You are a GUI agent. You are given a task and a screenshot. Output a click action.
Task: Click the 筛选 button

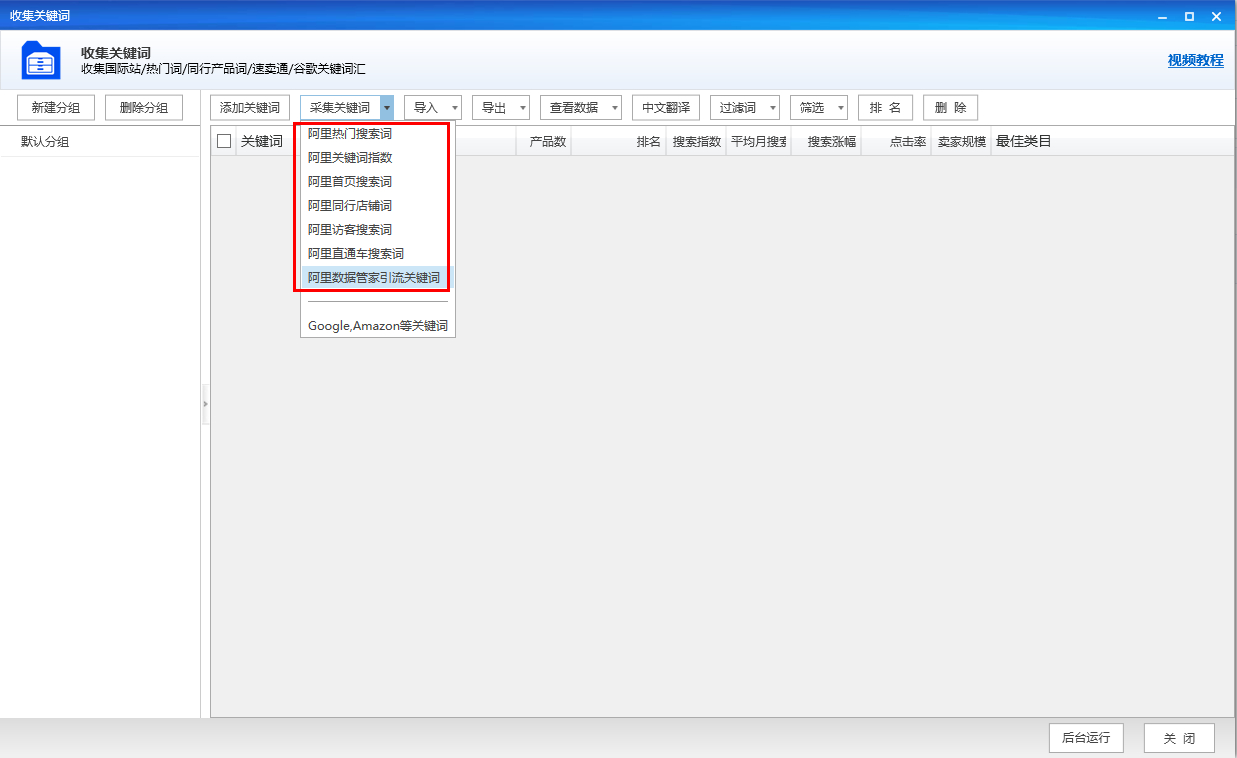[812, 108]
